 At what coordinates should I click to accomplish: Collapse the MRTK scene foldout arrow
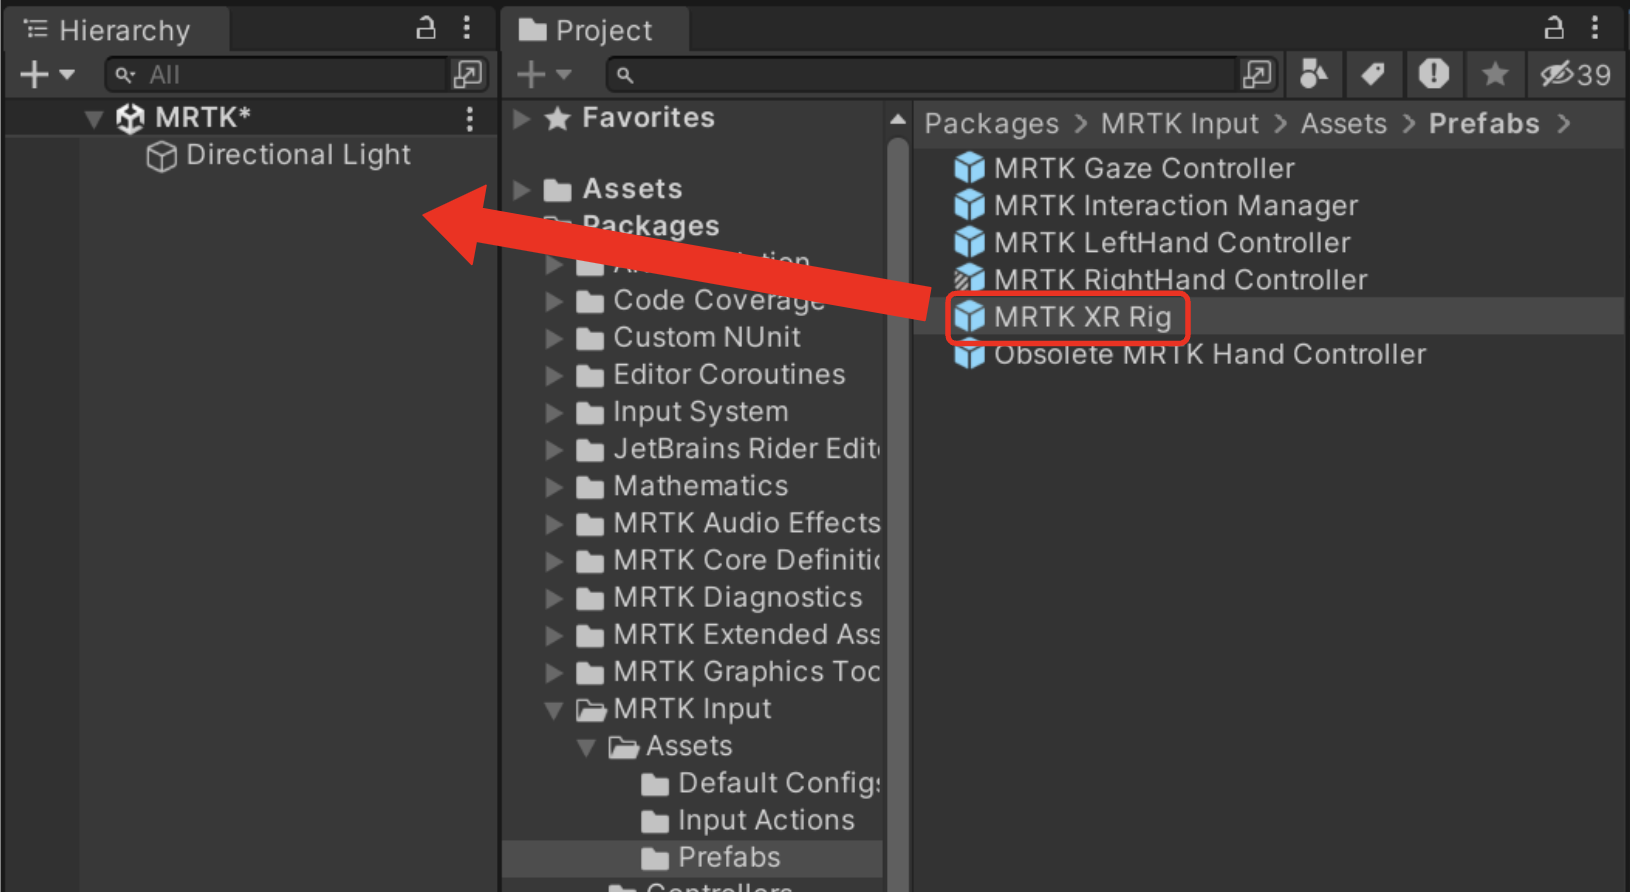point(94,119)
